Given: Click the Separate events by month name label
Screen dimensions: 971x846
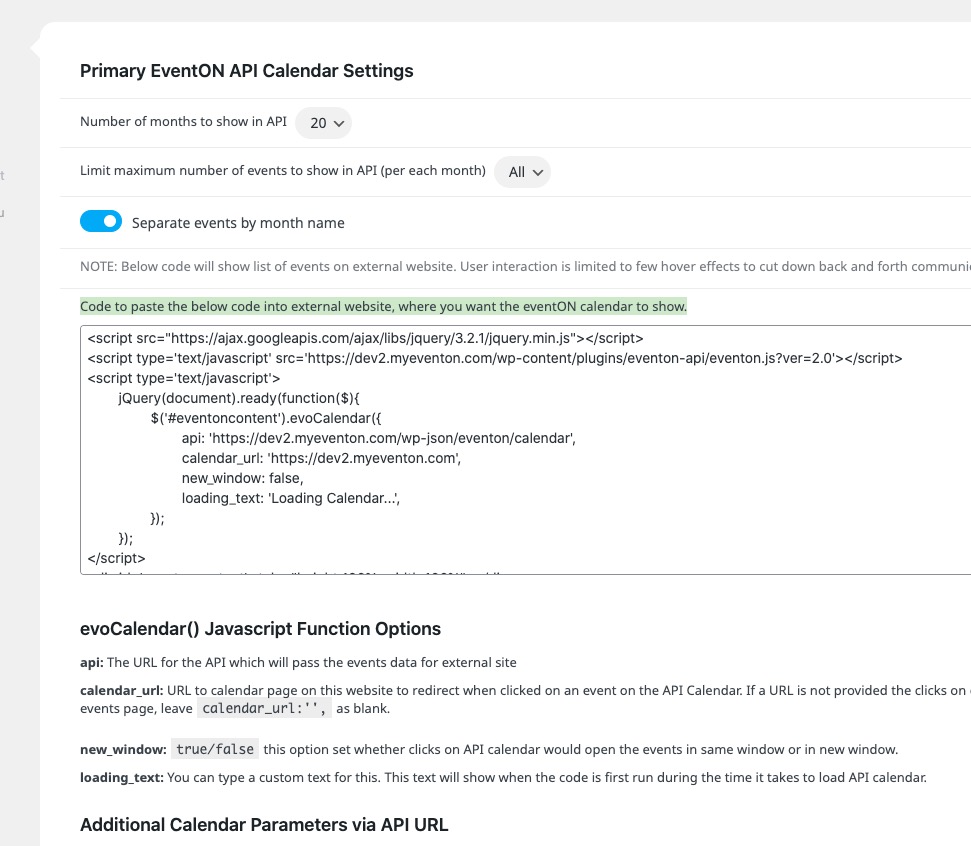Looking at the screenshot, I should [x=238, y=223].
